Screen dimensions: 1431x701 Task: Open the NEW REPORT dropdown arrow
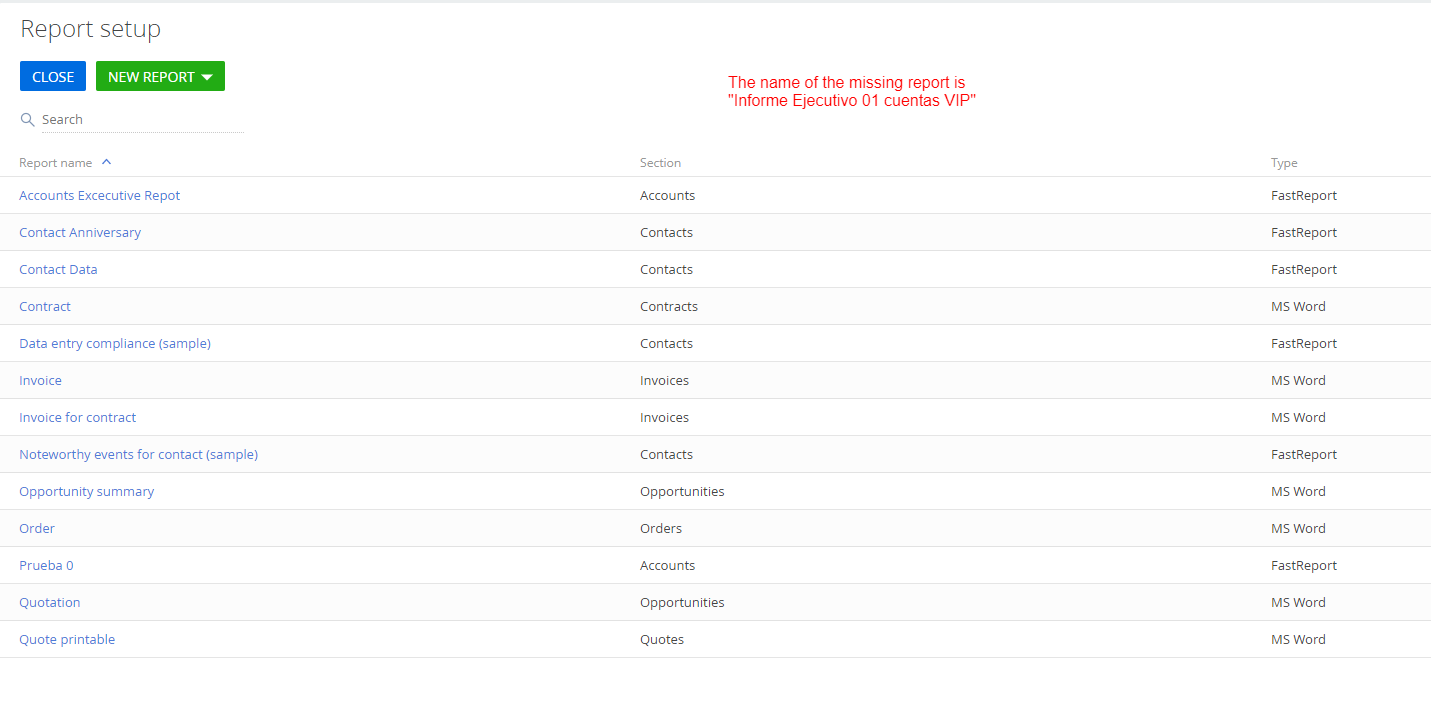pyautogui.click(x=207, y=76)
